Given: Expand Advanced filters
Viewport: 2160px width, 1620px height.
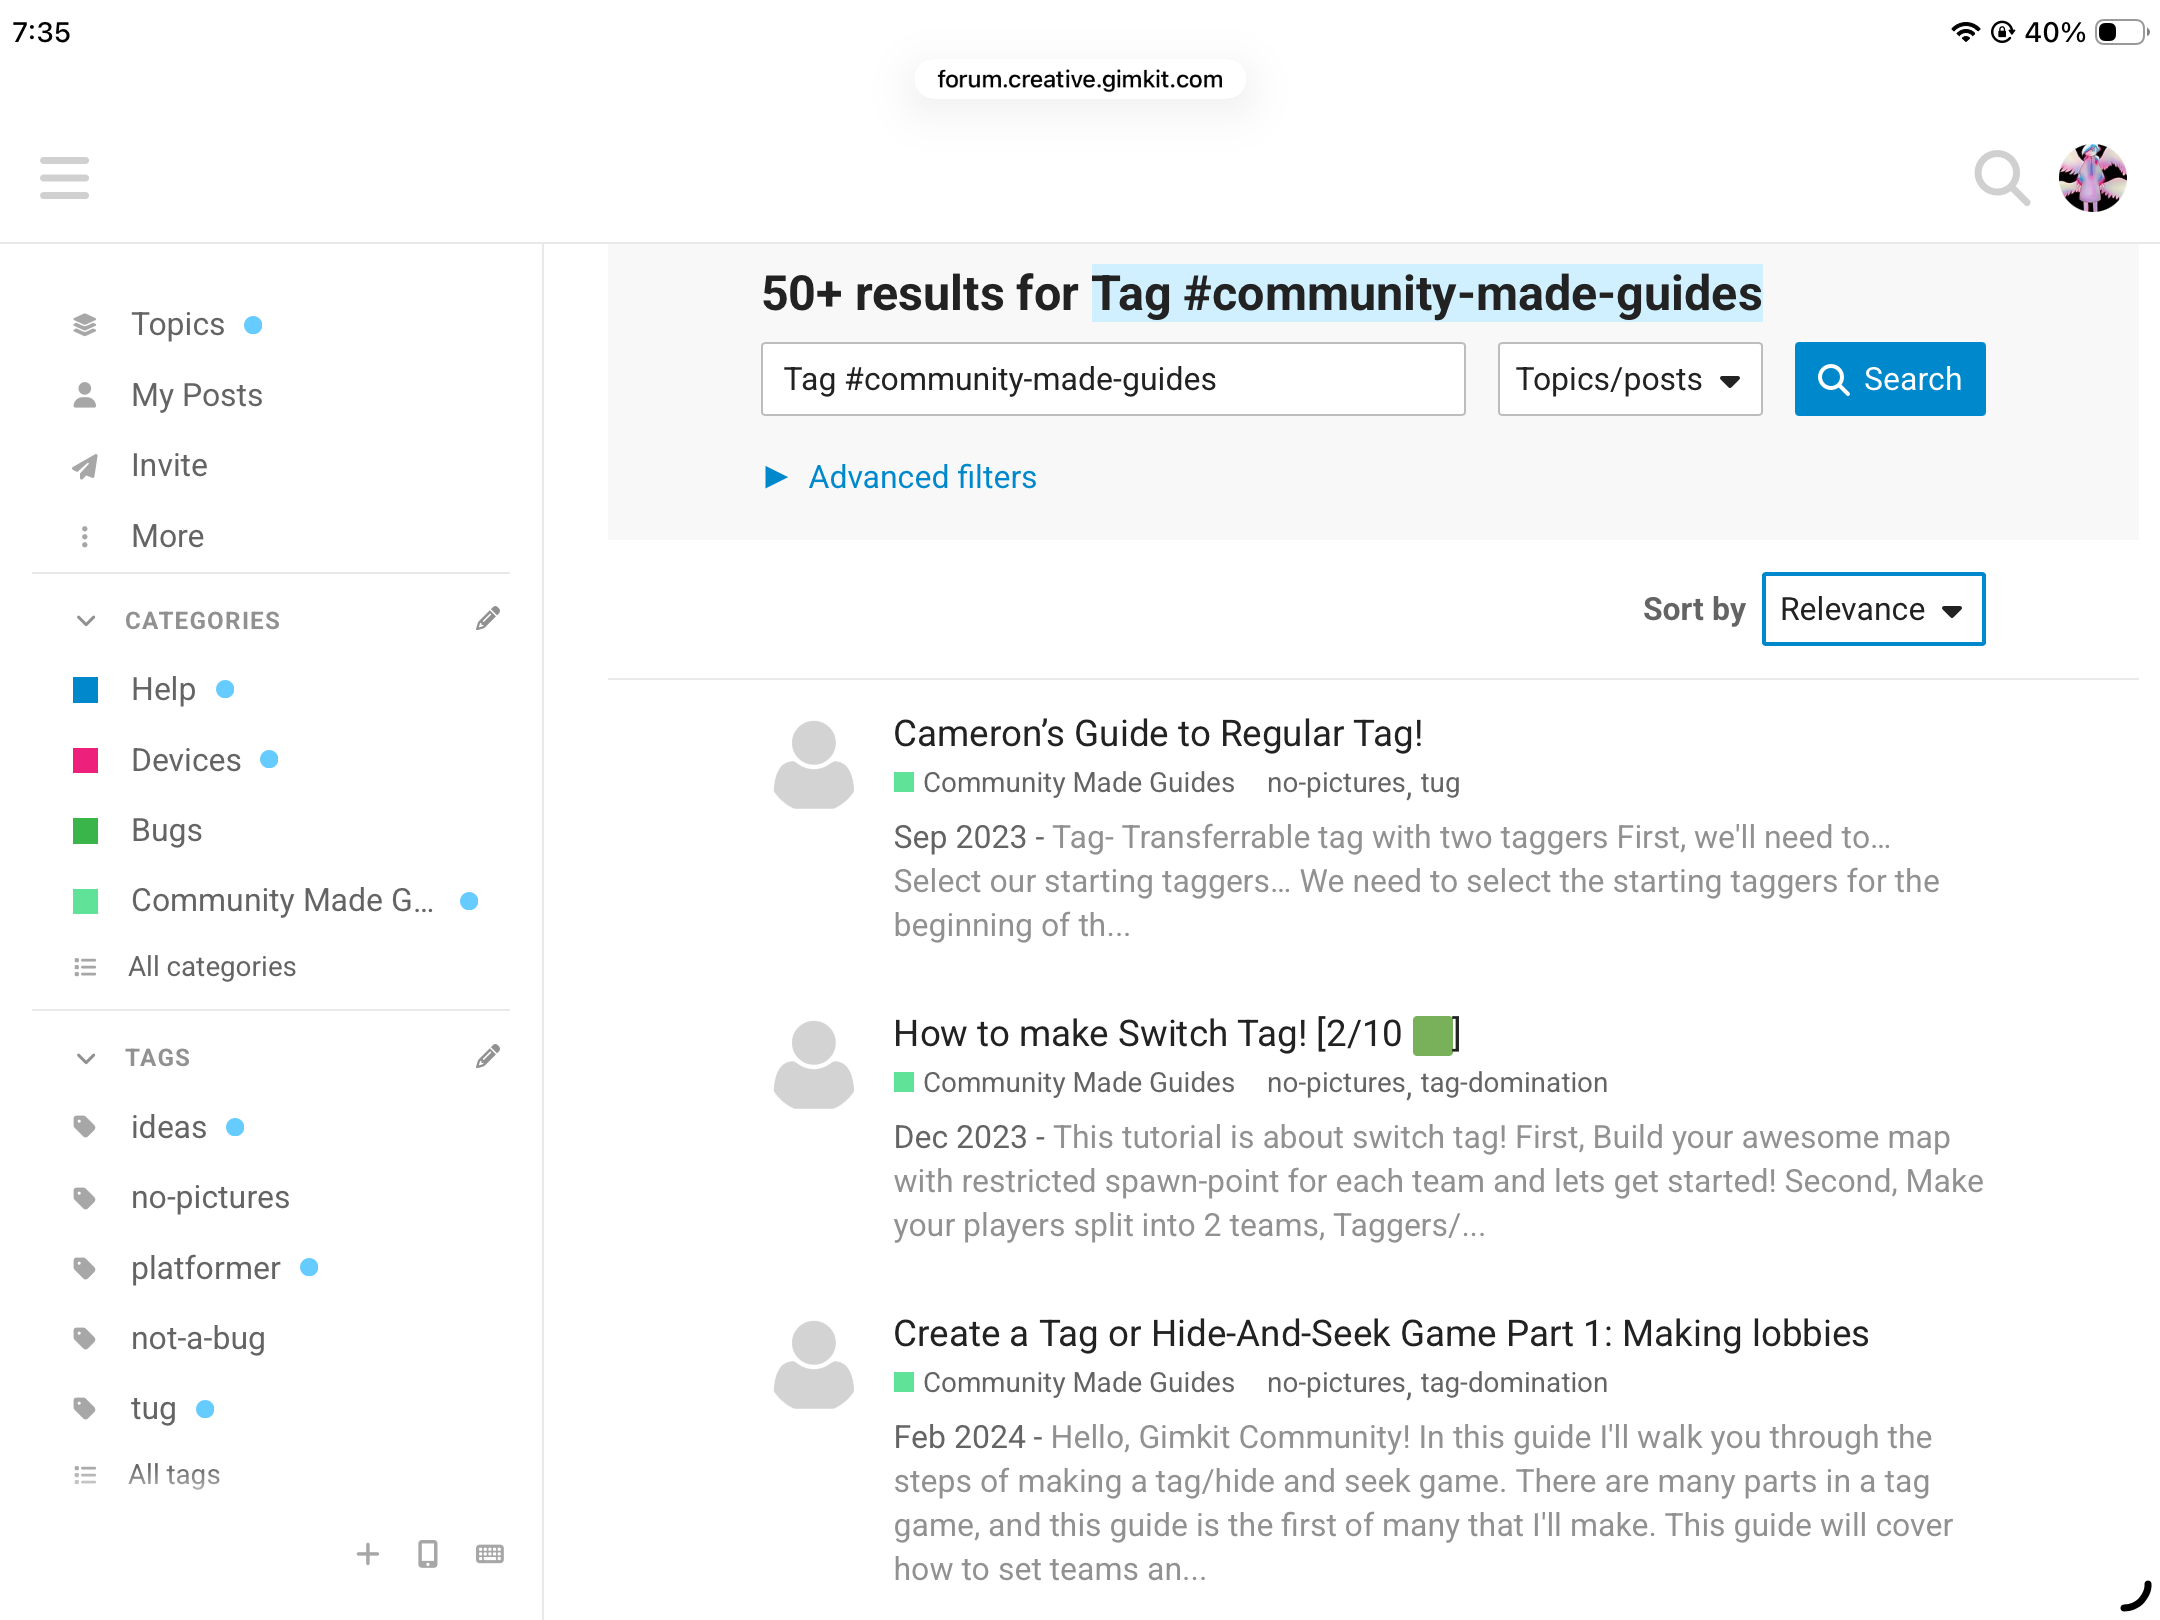Looking at the screenshot, I should 921,477.
